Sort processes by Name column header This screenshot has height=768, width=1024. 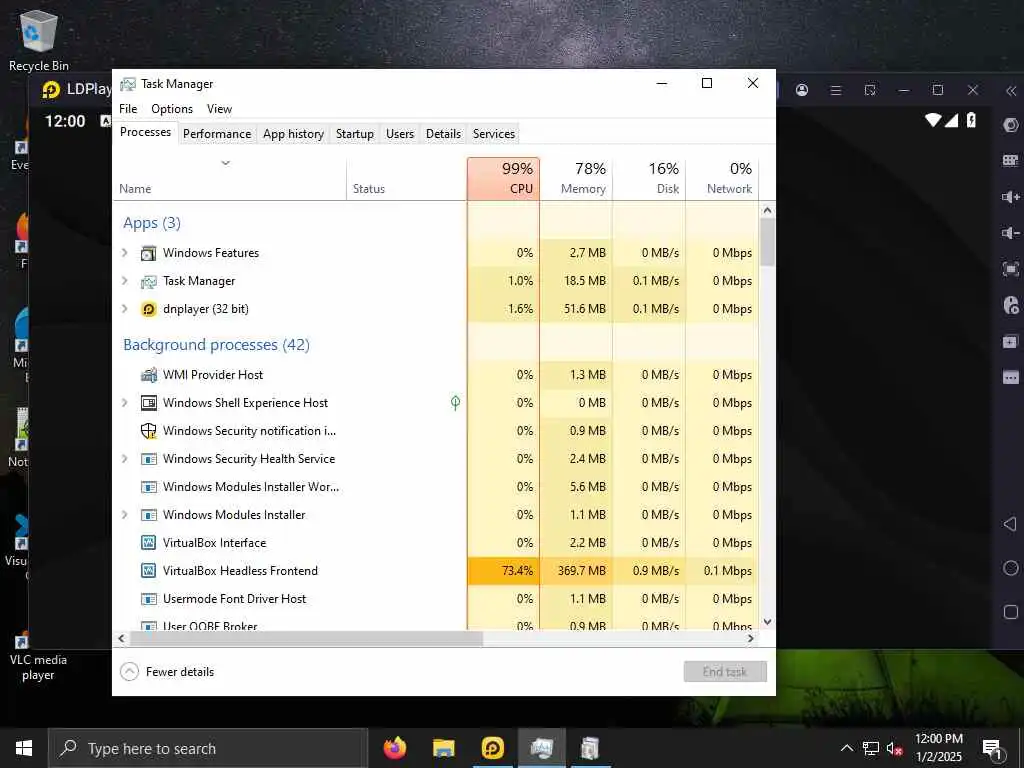tap(229, 178)
